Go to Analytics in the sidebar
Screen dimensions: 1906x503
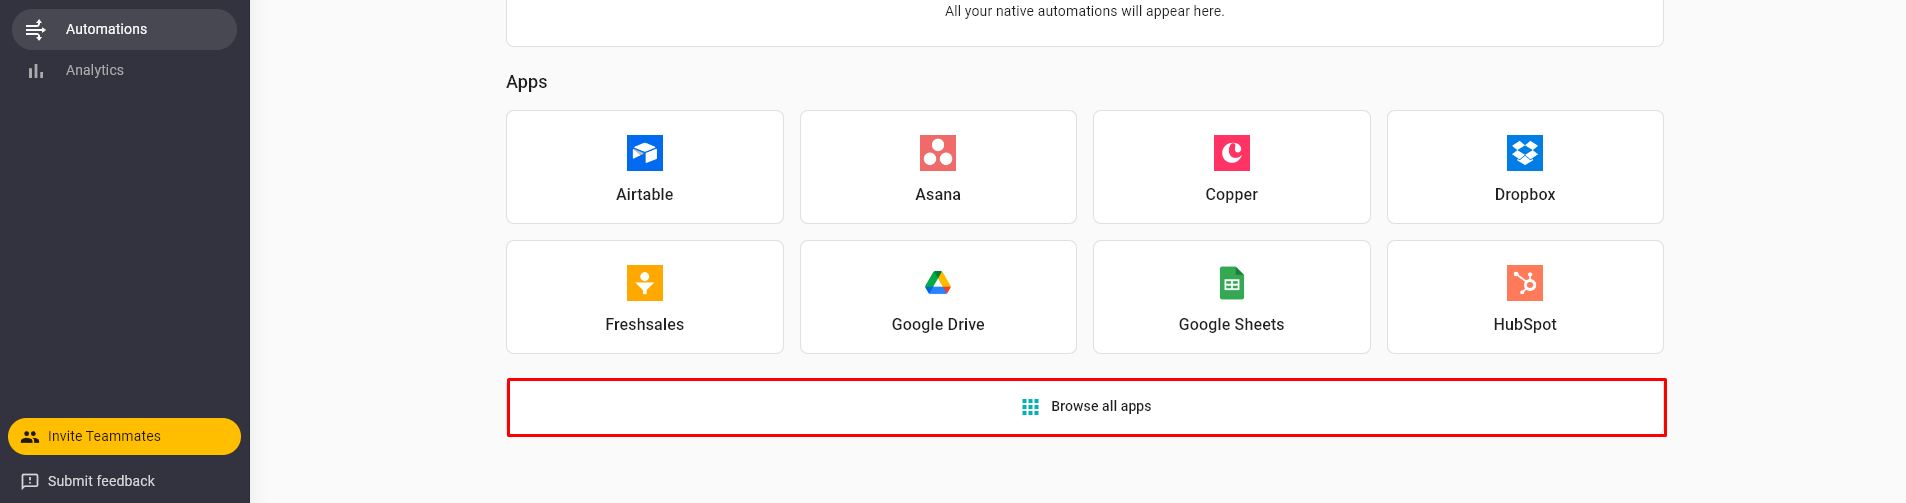coord(124,70)
